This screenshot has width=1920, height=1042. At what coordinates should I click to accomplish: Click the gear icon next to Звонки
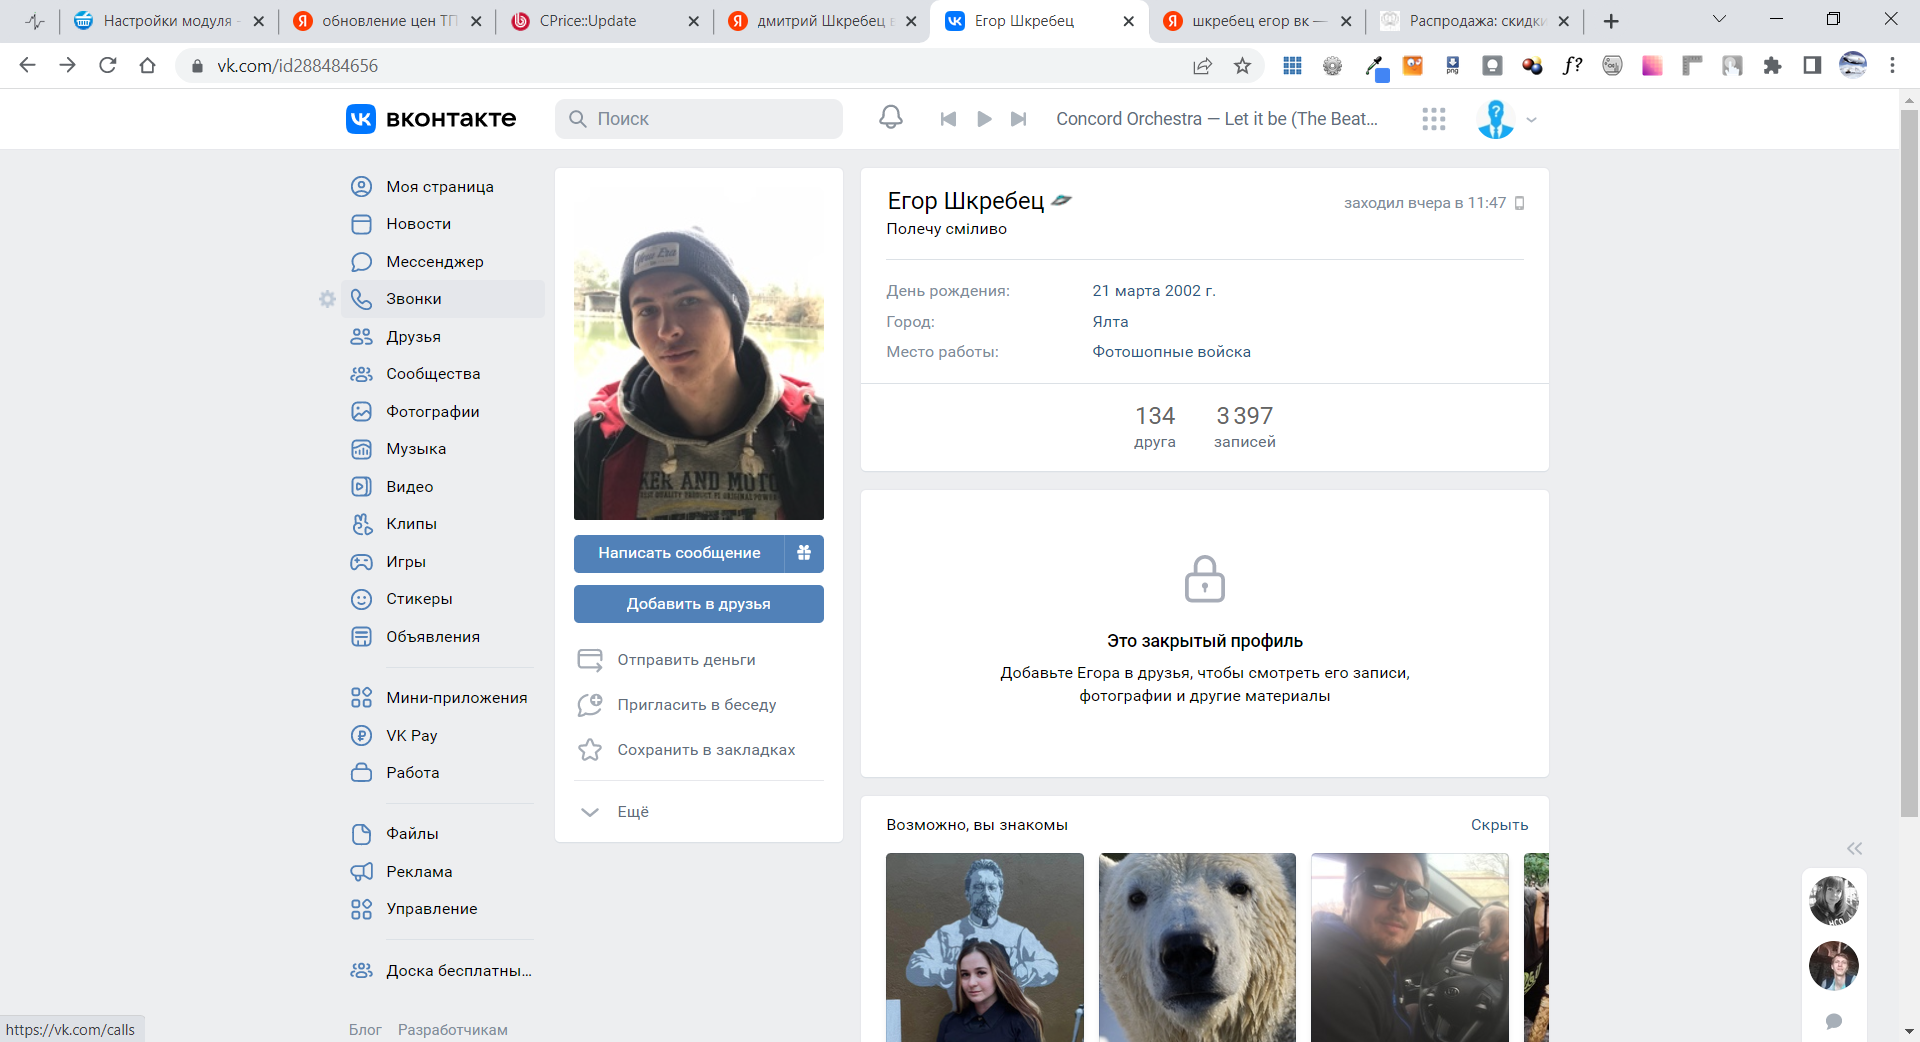[x=327, y=299]
